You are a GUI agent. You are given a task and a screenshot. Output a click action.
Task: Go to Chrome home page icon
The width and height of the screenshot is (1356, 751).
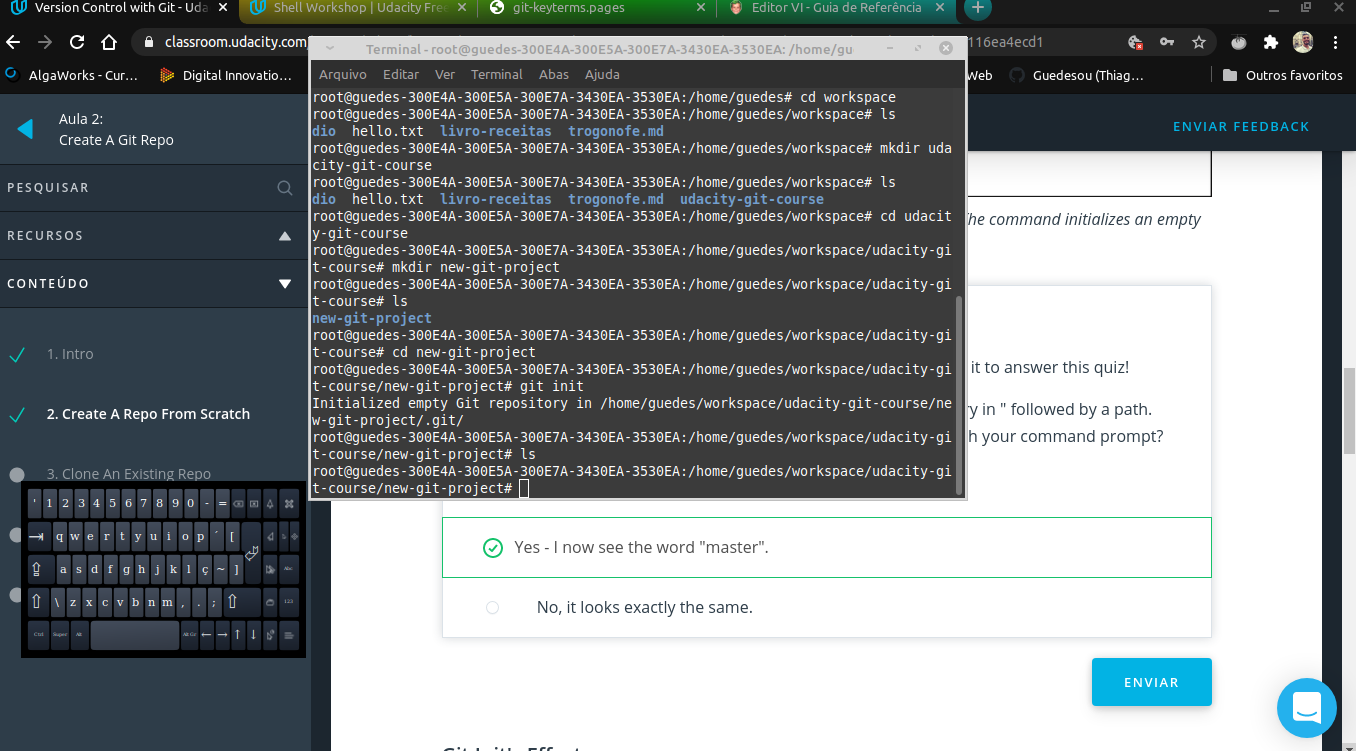110,43
